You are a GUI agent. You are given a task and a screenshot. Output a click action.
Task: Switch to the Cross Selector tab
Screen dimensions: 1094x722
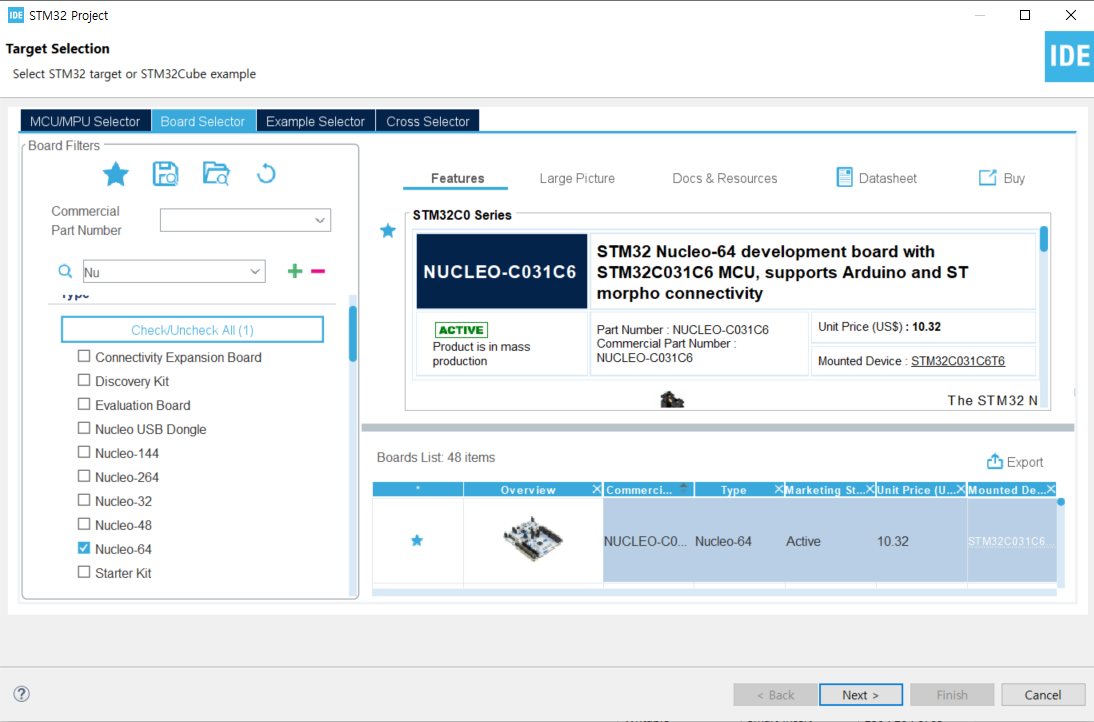pos(428,121)
